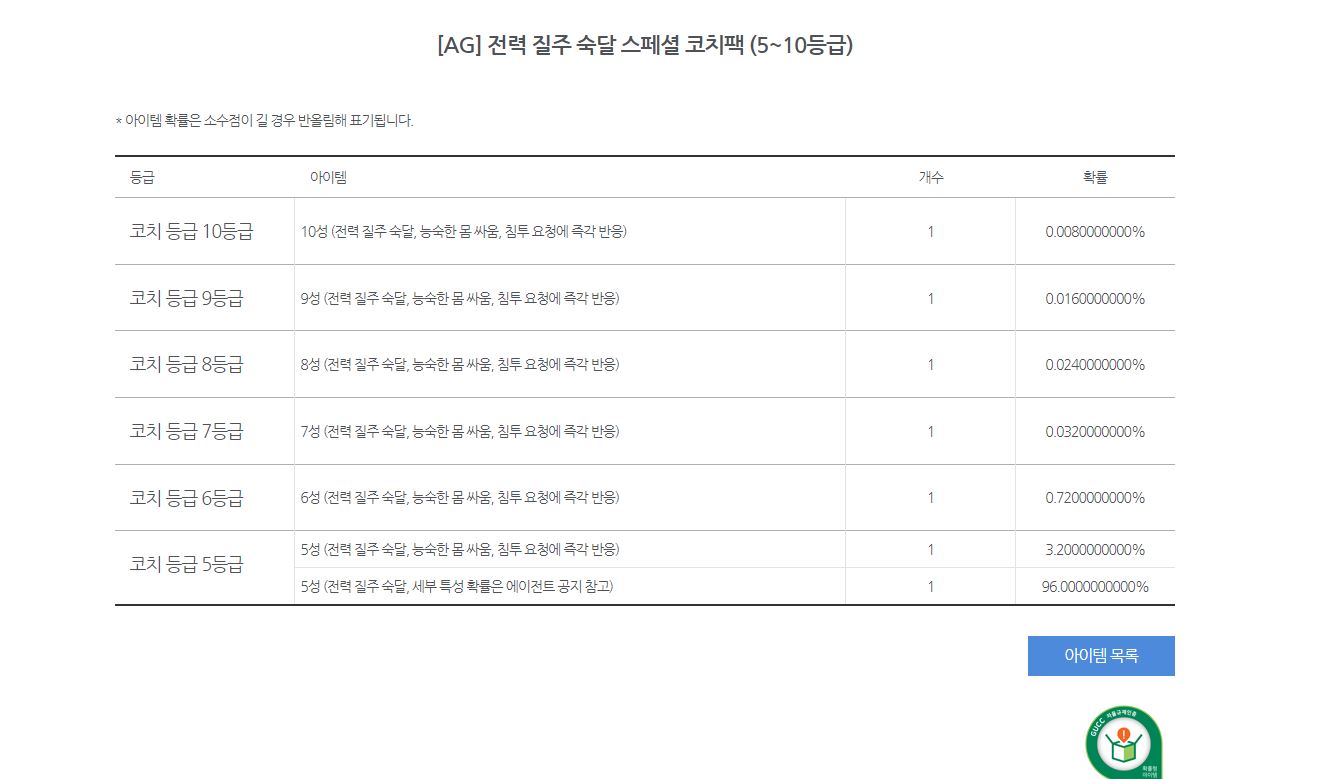The image size is (1333, 779).
Task: Select the probability 0.0080000000%
Action: point(1095,232)
